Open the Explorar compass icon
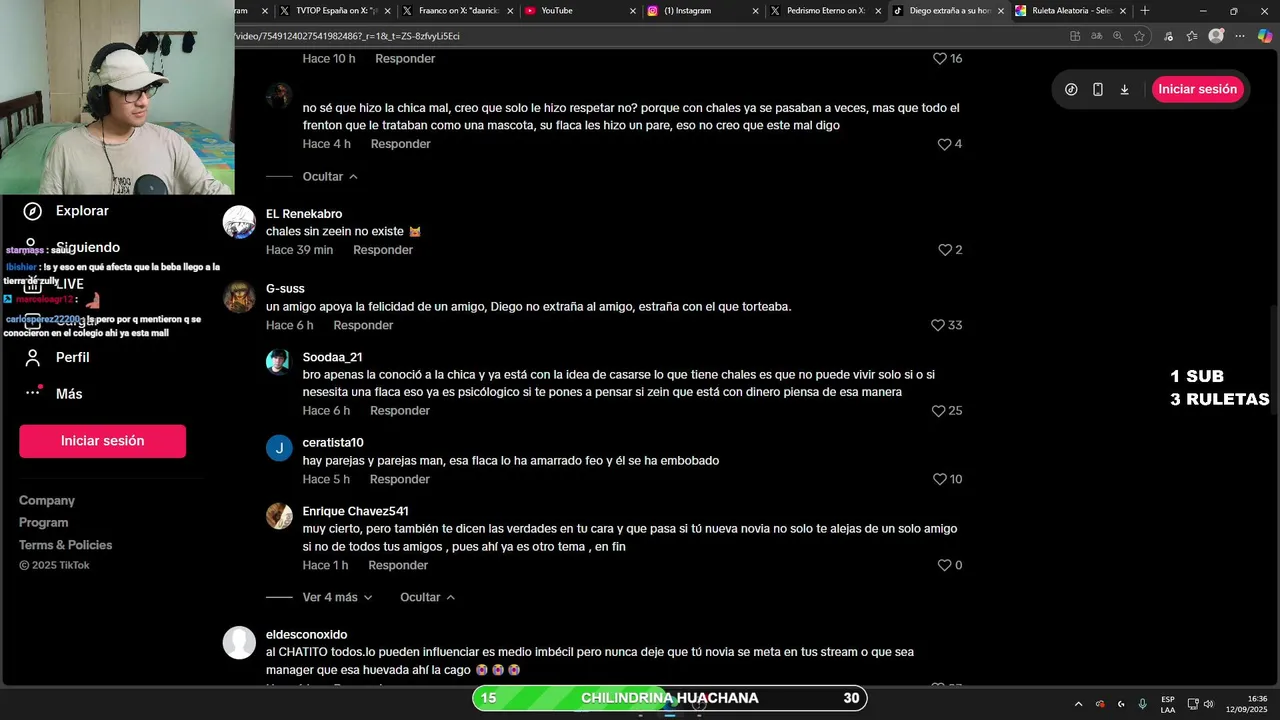Image resolution: width=1280 pixels, height=720 pixels. click(33, 211)
